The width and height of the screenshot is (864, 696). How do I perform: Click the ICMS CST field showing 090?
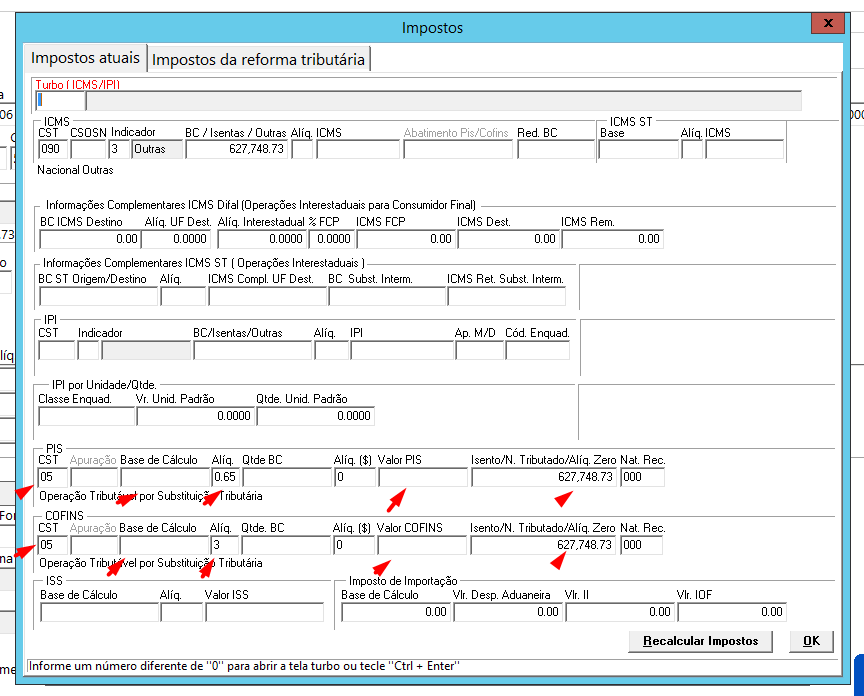[53, 149]
